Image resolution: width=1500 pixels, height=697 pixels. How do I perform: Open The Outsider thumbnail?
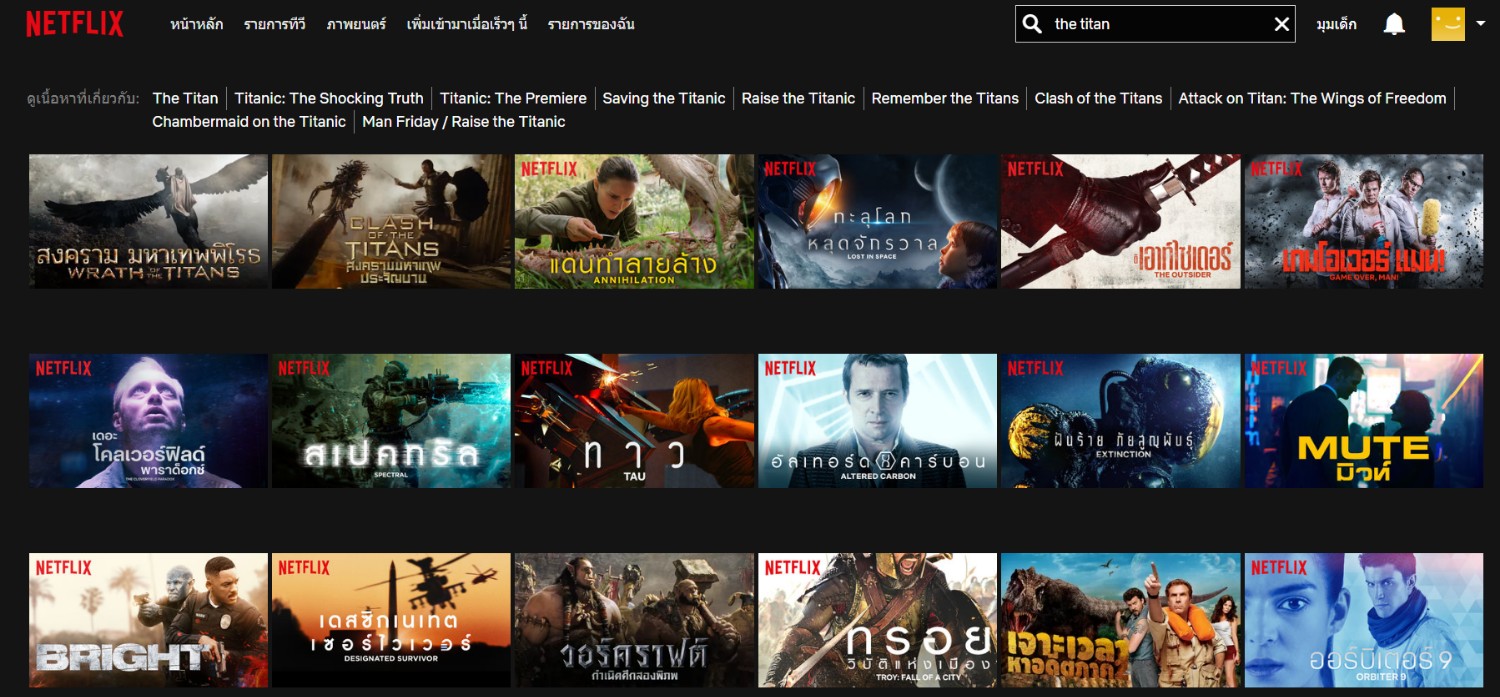point(1120,221)
